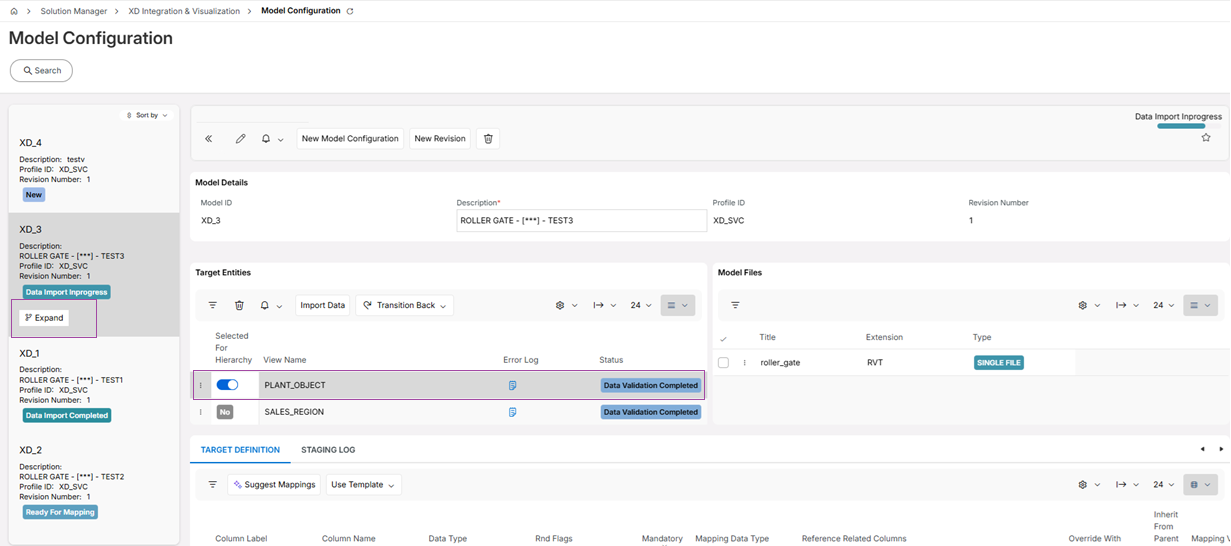The width and height of the screenshot is (1231, 546).
Task: Open error log for PLANT_OBJECT row
Action: tap(512, 385)
